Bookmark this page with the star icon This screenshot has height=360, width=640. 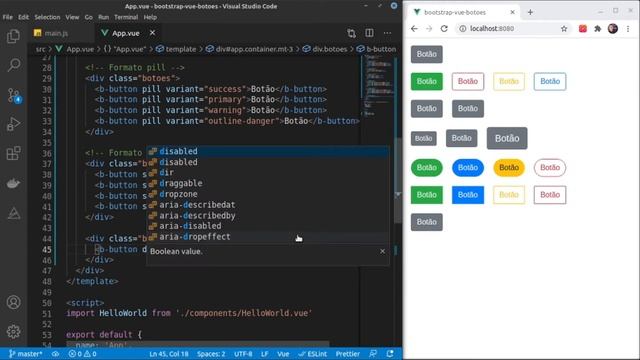point(564,29)
